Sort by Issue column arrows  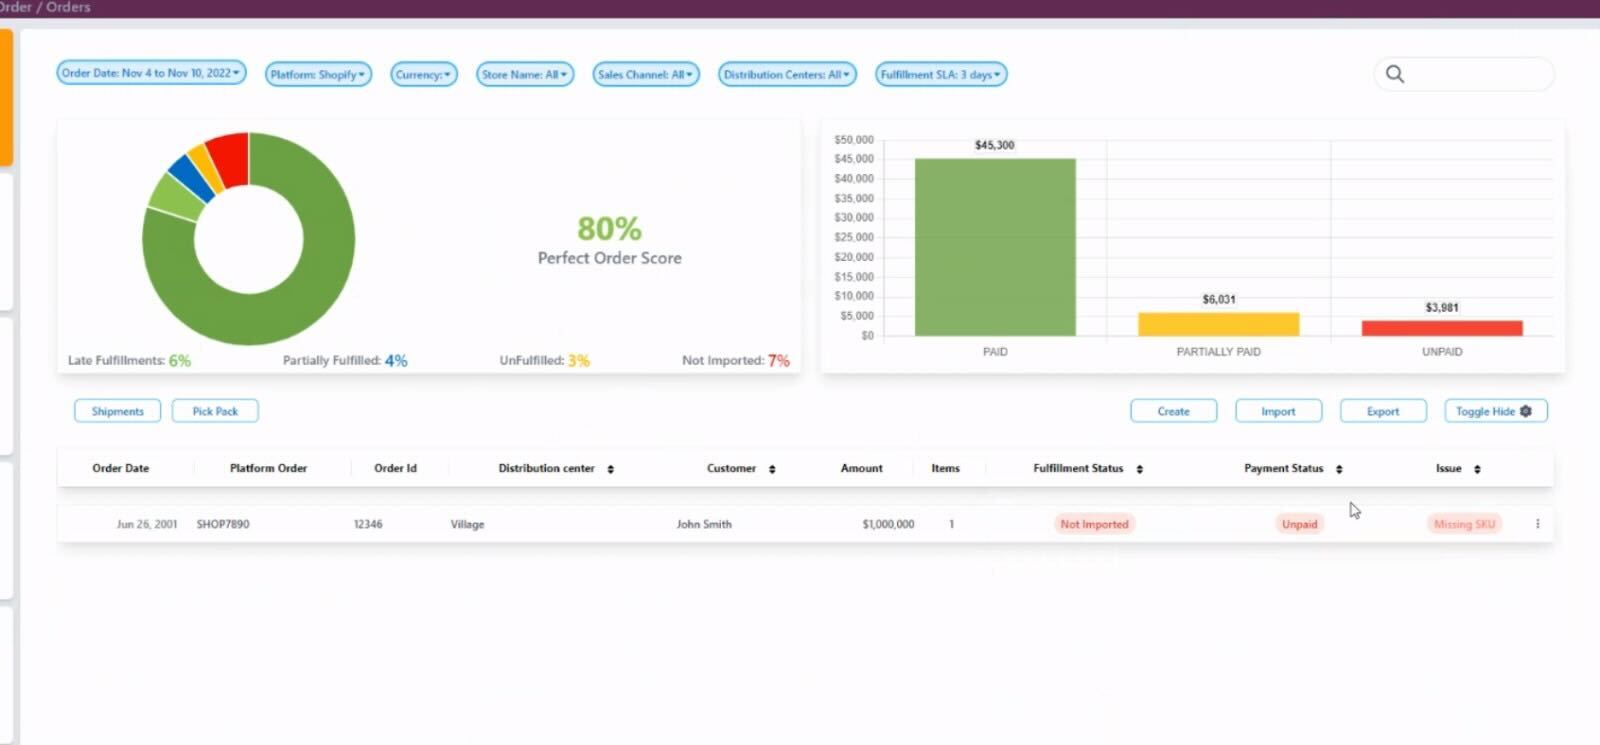(1477, 469)
